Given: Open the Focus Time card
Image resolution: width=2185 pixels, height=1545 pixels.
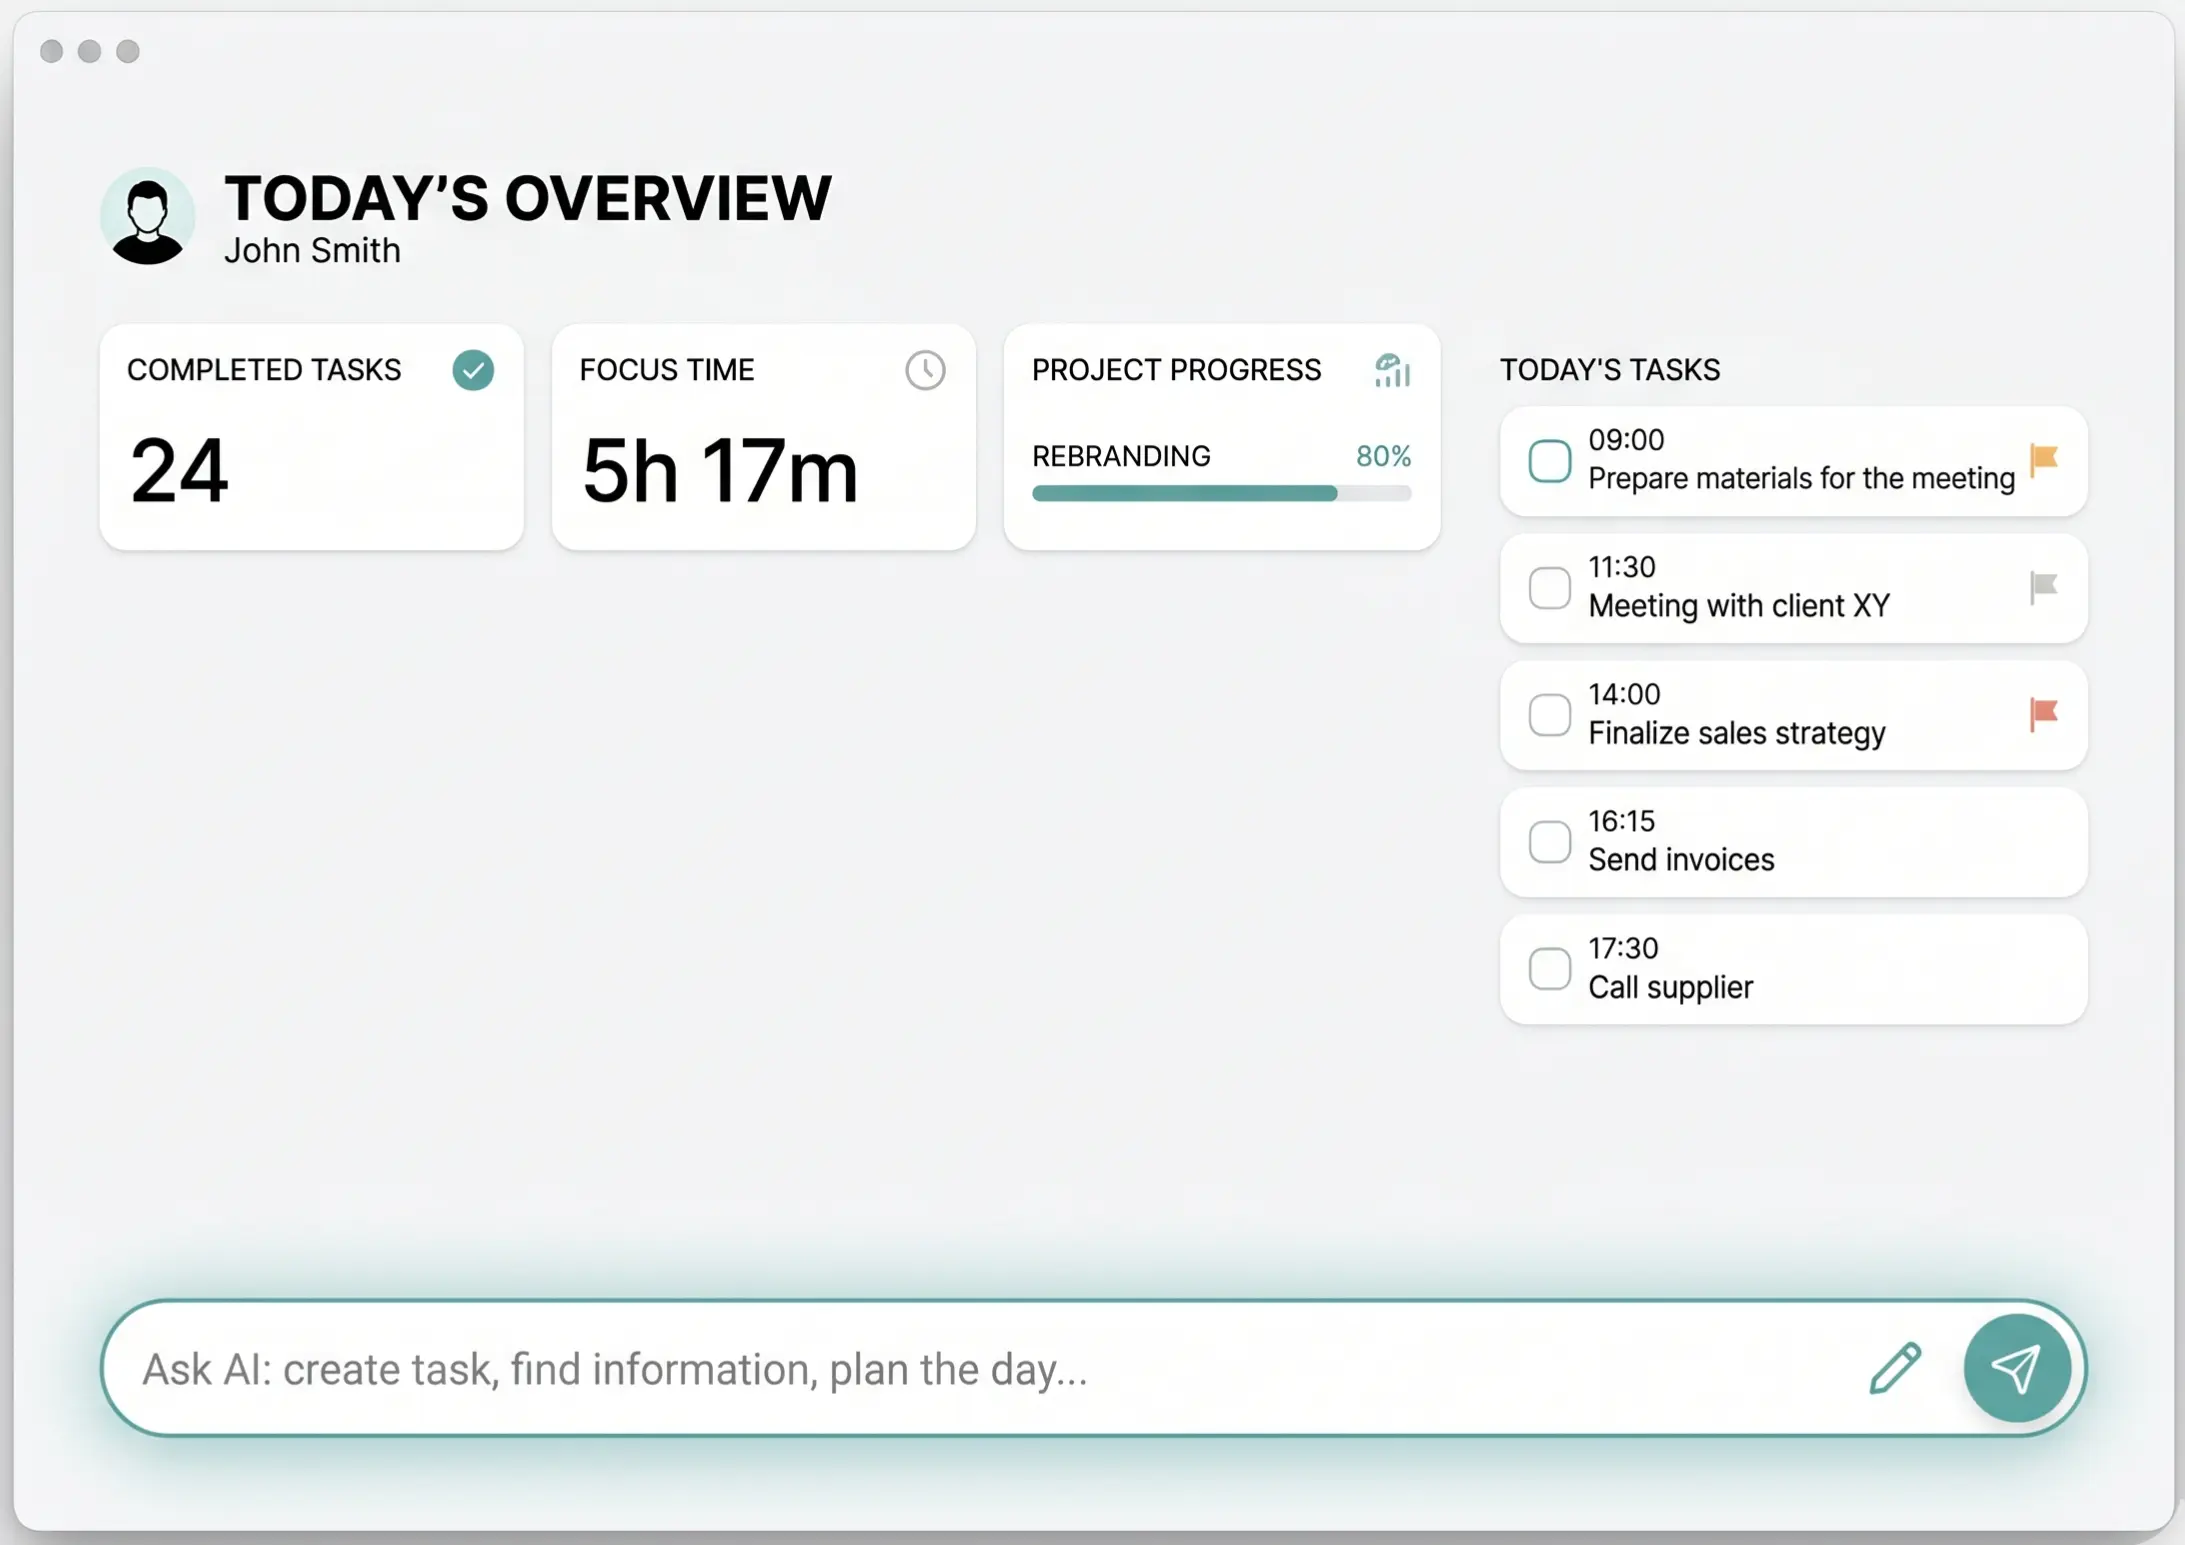Looking at the screenshot, I should [763, 437].
